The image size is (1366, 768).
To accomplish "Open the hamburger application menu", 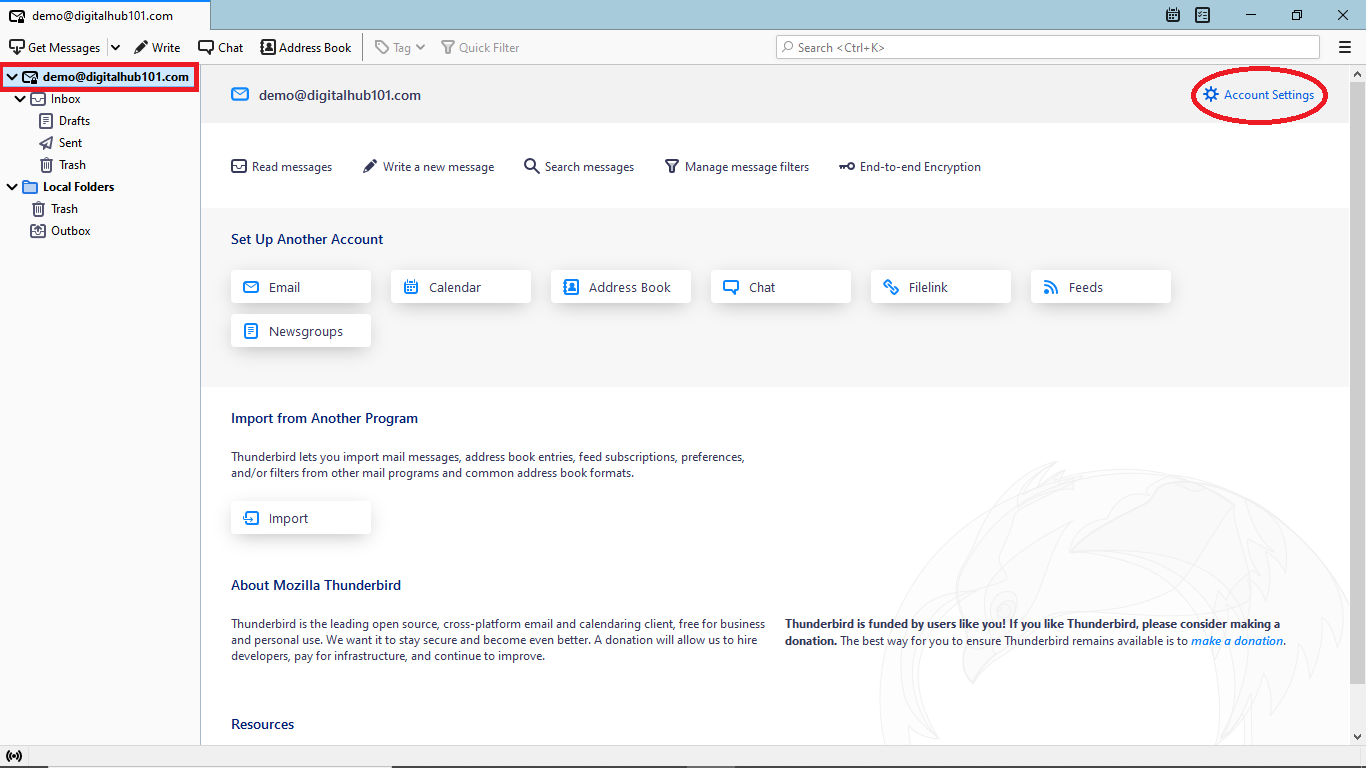I will pos(1345,47).
